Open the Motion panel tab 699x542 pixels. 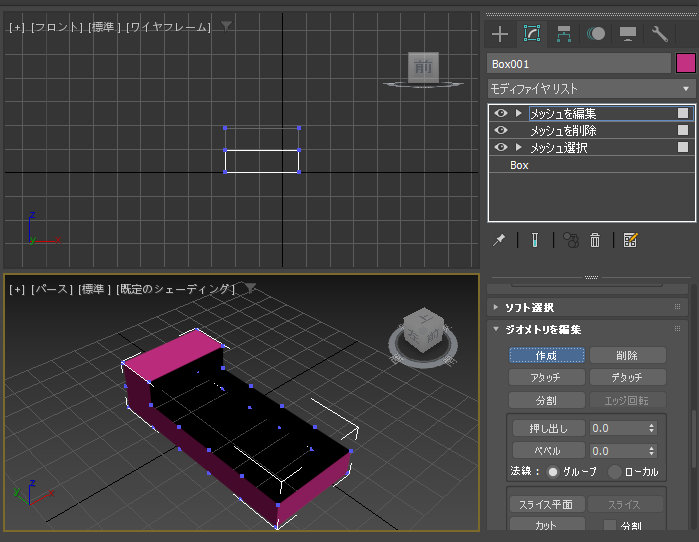pyautogui.click(x=596, y=34)
